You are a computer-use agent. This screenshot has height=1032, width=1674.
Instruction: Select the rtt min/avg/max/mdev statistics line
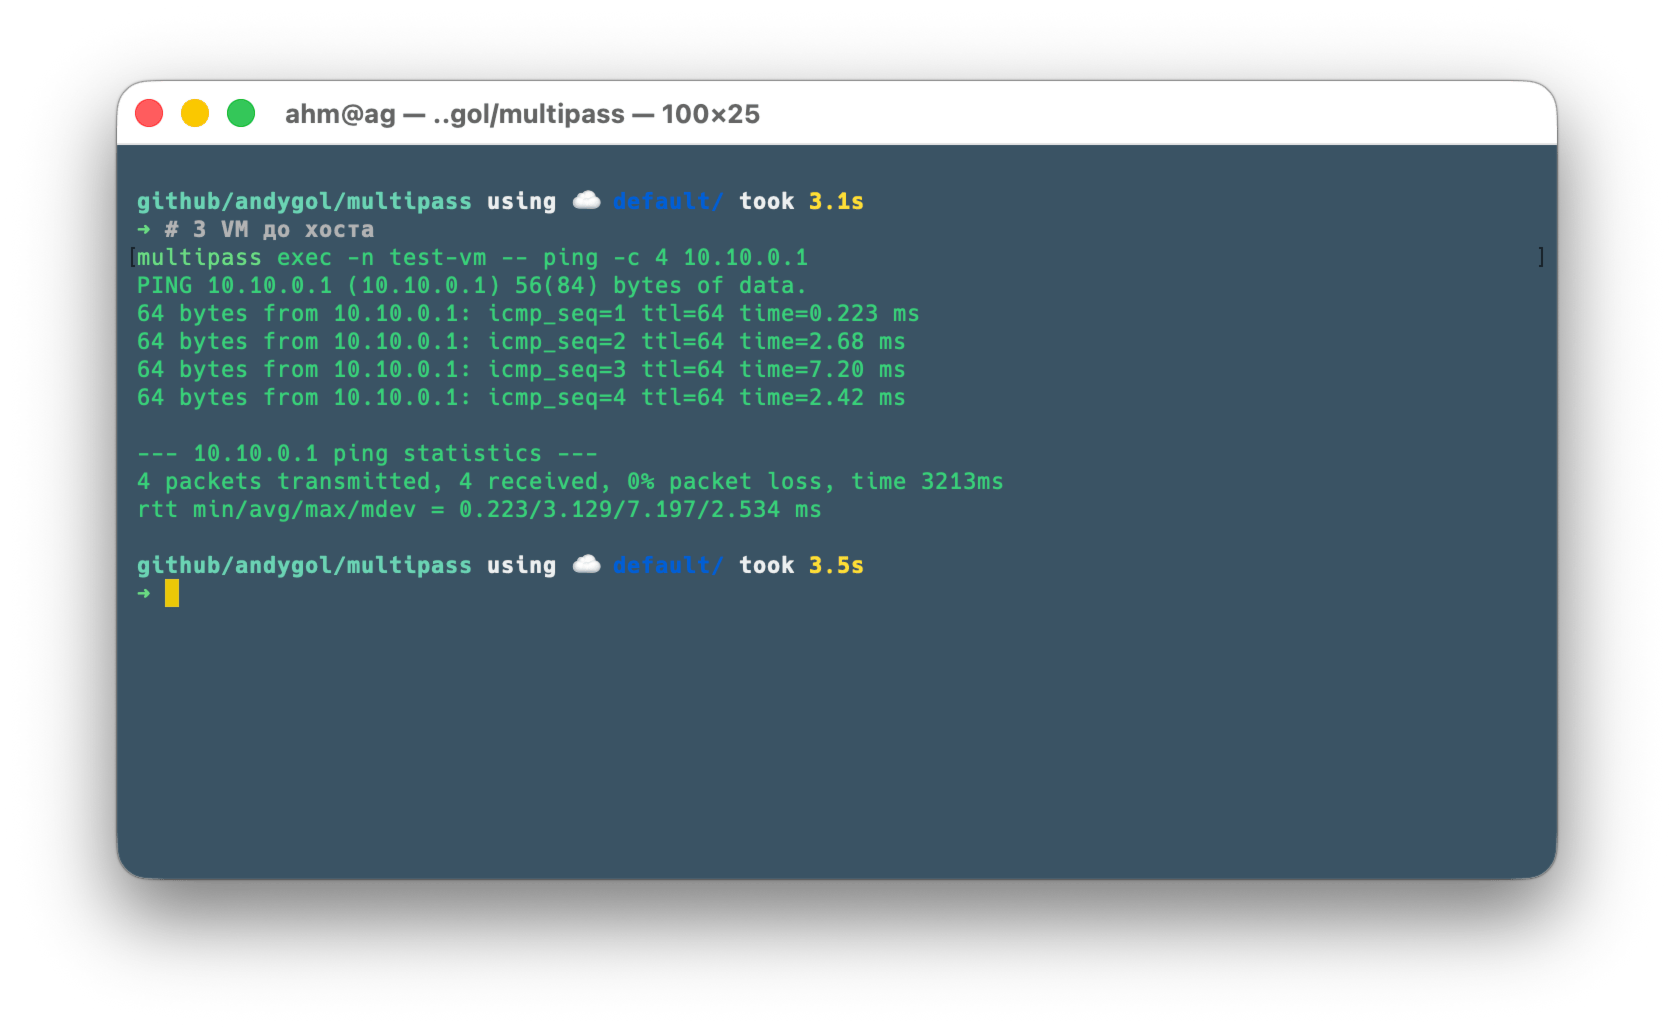point(480,509)
